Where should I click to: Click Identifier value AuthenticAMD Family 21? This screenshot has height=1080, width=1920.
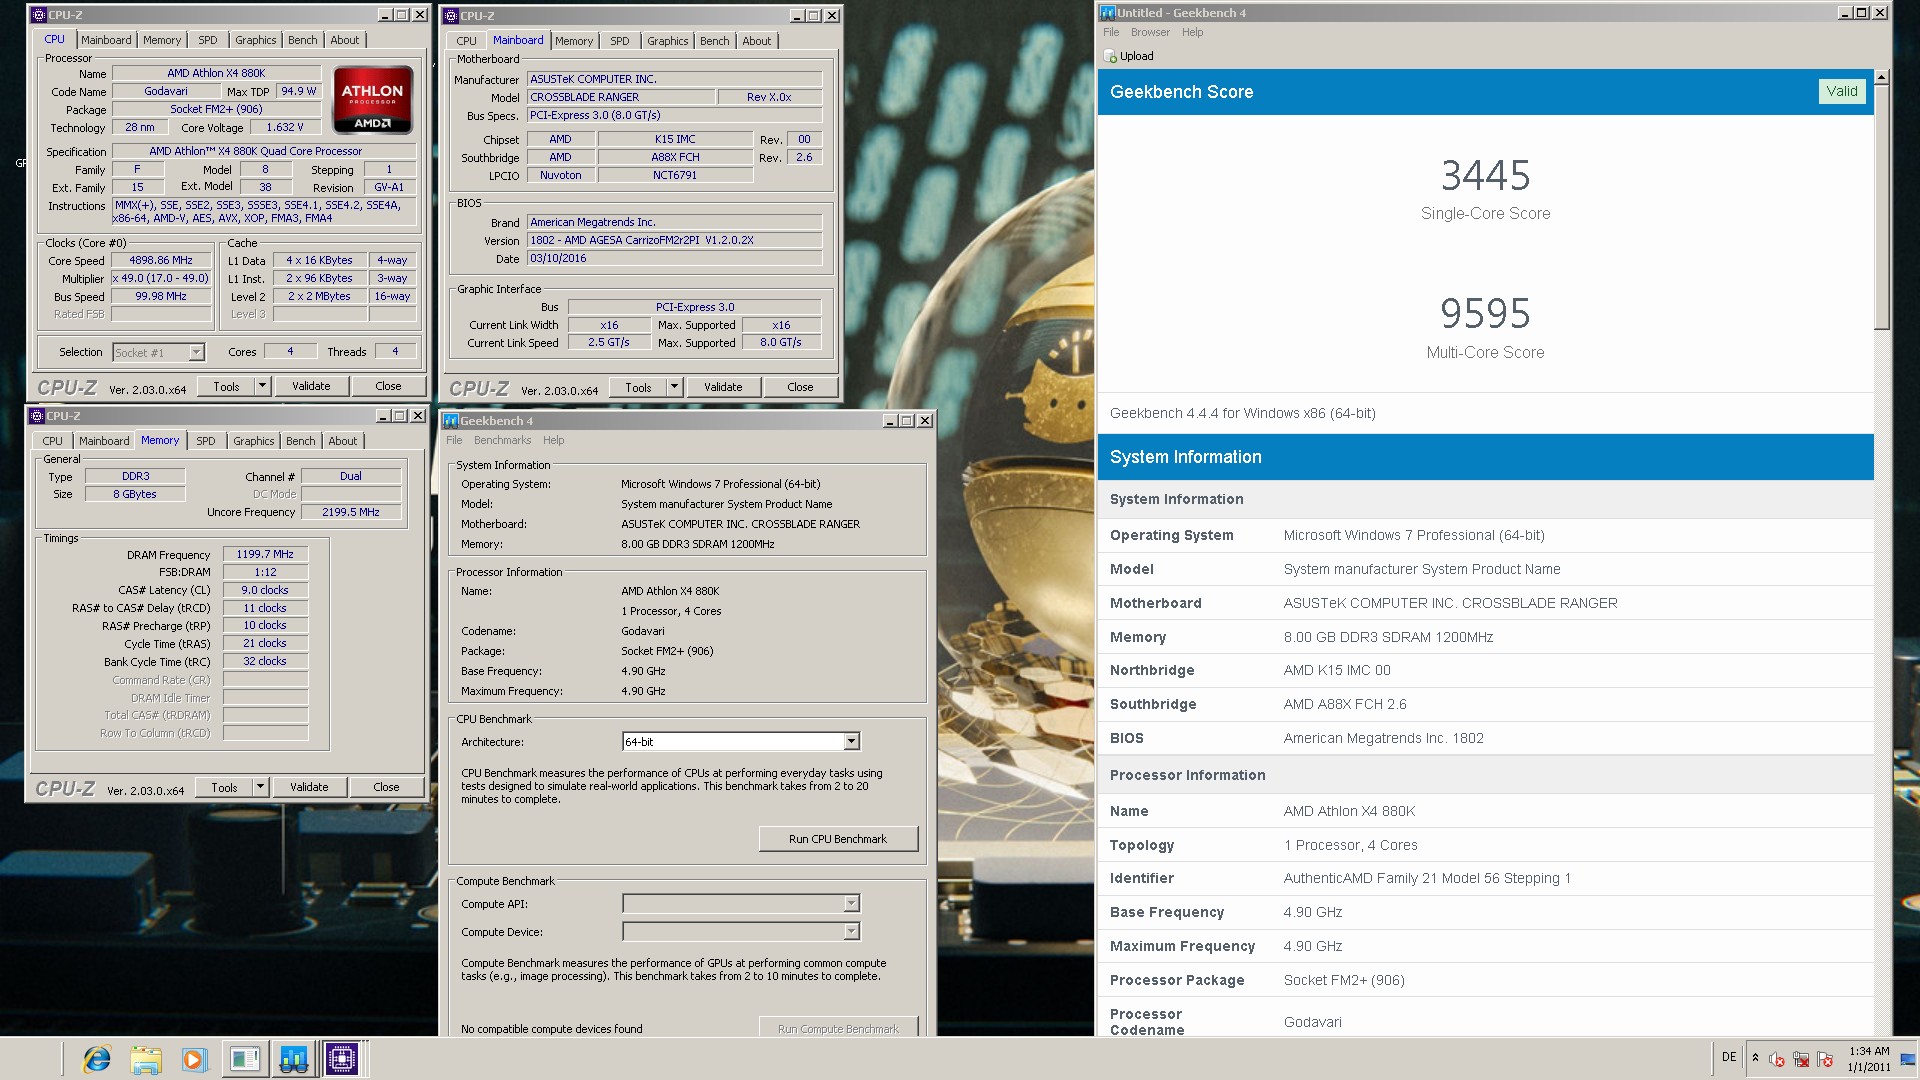coord(1427,878)
